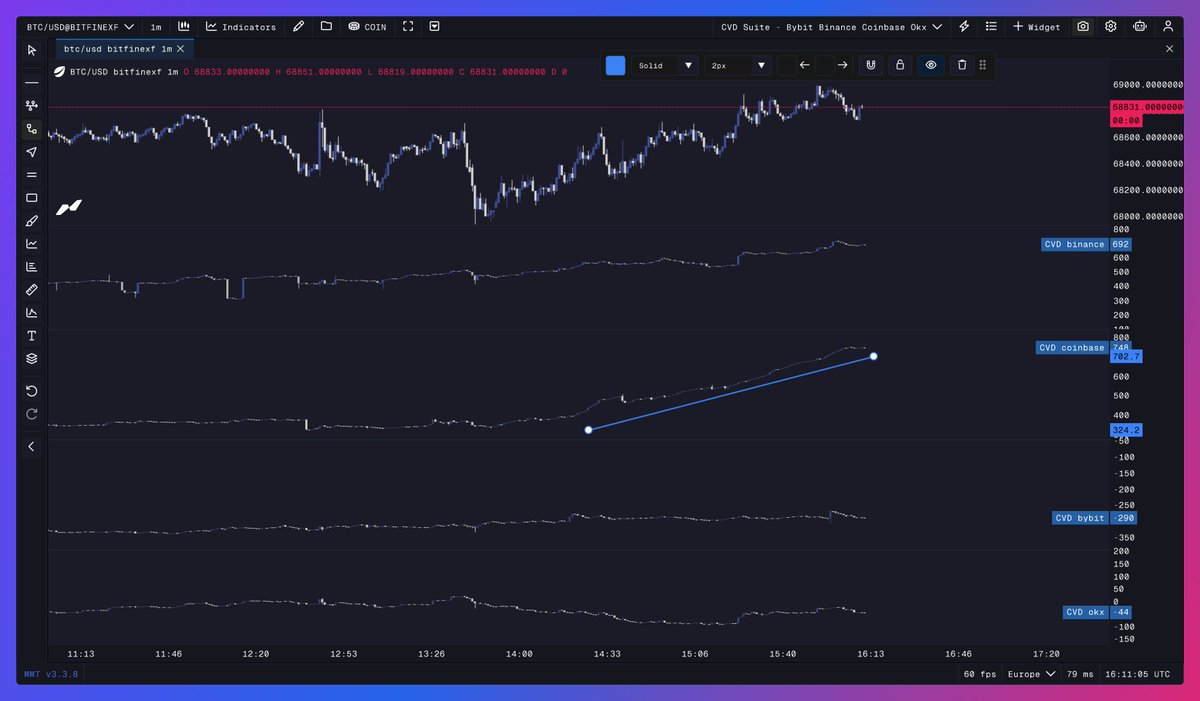Click the CVD okx label
This screenshot has width=1200, height=701.
(1086, 612)
